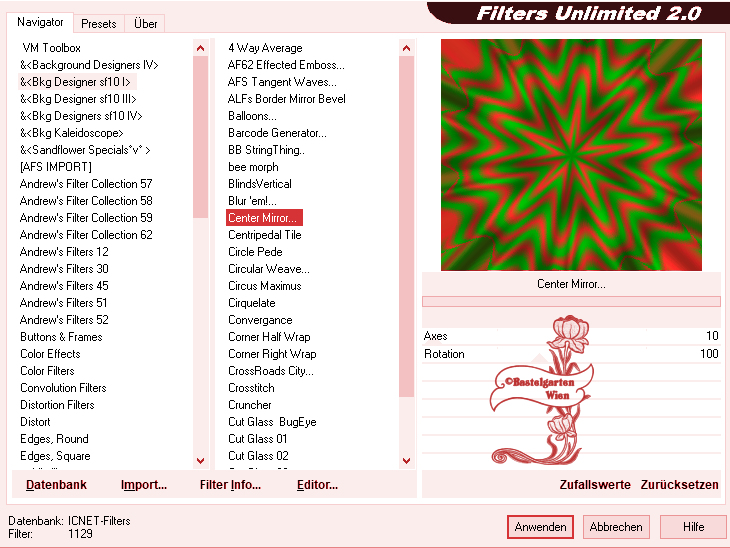Select Buttons & Frames category
The image size is (730, 548).
pyautogui.click(x=61, y=337)
